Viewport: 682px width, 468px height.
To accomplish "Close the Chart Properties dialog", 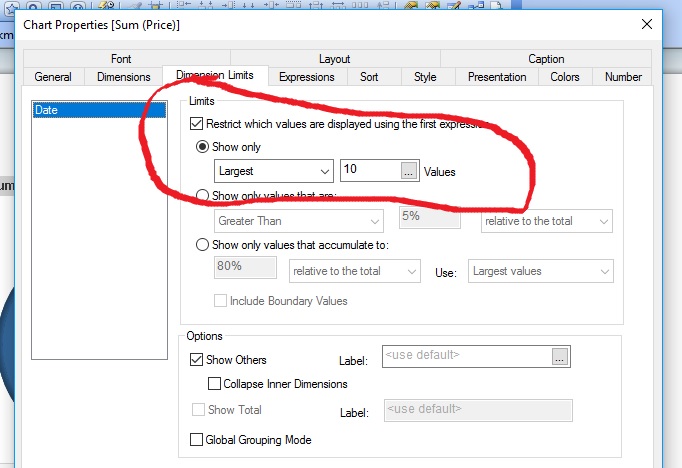I will 647,24.
